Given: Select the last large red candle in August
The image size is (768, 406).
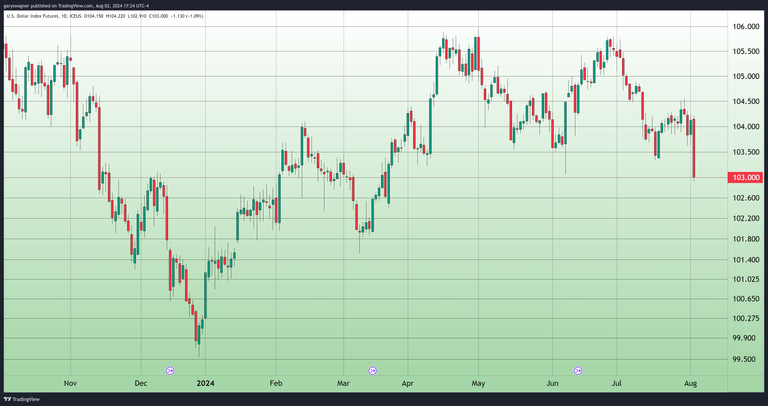Looking at the screenshot, I should click(x=693, y=148).
